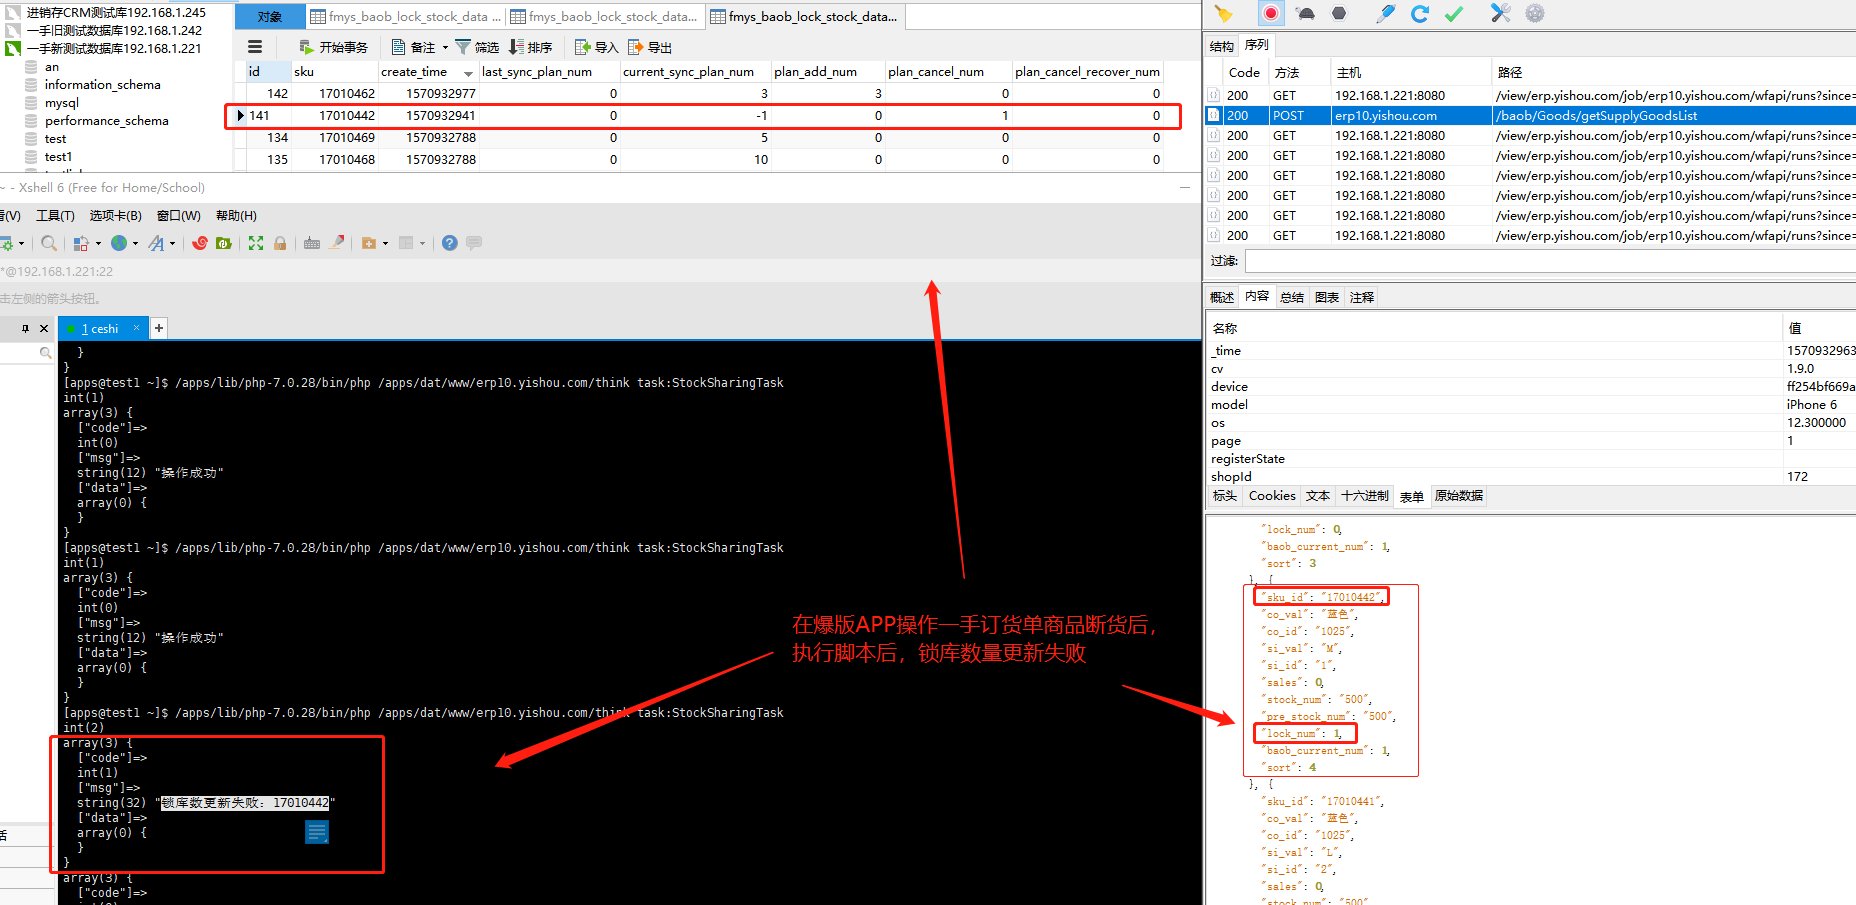This screenshot has height=905, width=1856.
Task: Open the 注释 notes tab
Action: pyautogui.click(x=1362, y=297)
